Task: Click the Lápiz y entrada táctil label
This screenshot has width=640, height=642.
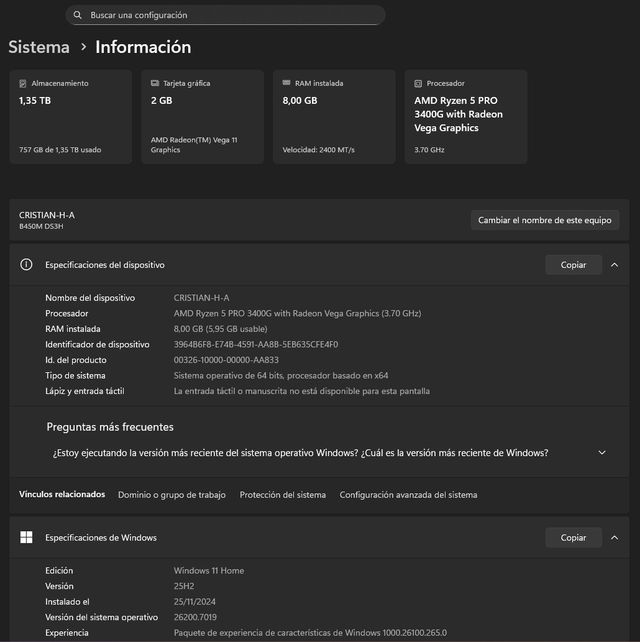Action: coord(85,391)
